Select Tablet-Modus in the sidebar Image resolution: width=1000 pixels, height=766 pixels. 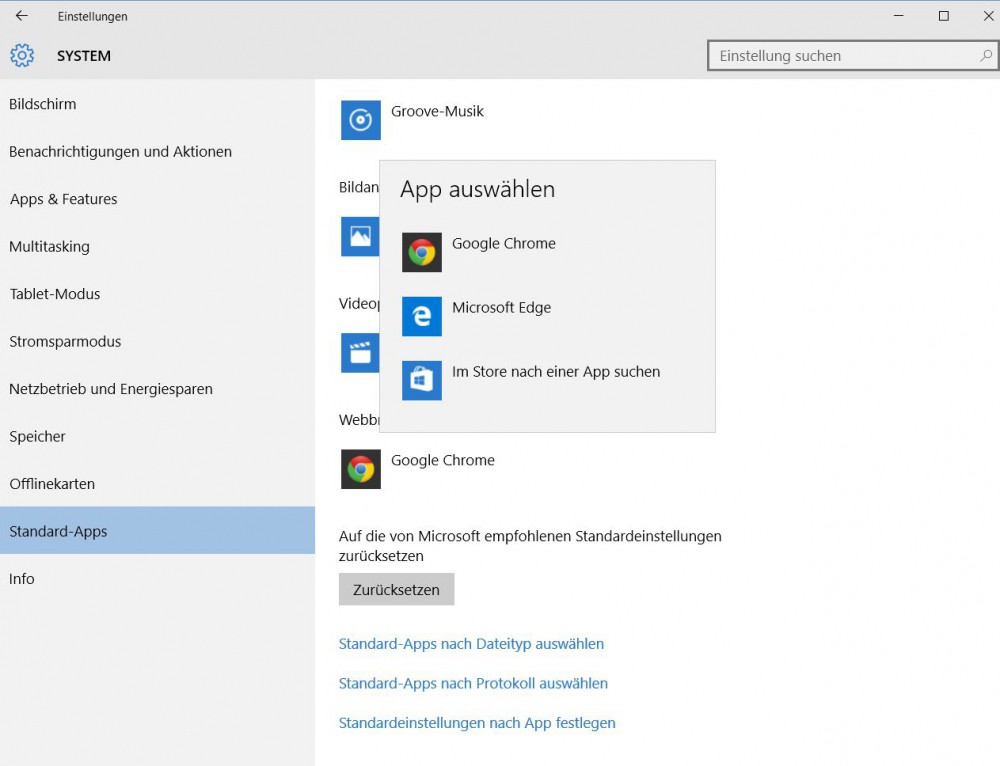[55, 294]
